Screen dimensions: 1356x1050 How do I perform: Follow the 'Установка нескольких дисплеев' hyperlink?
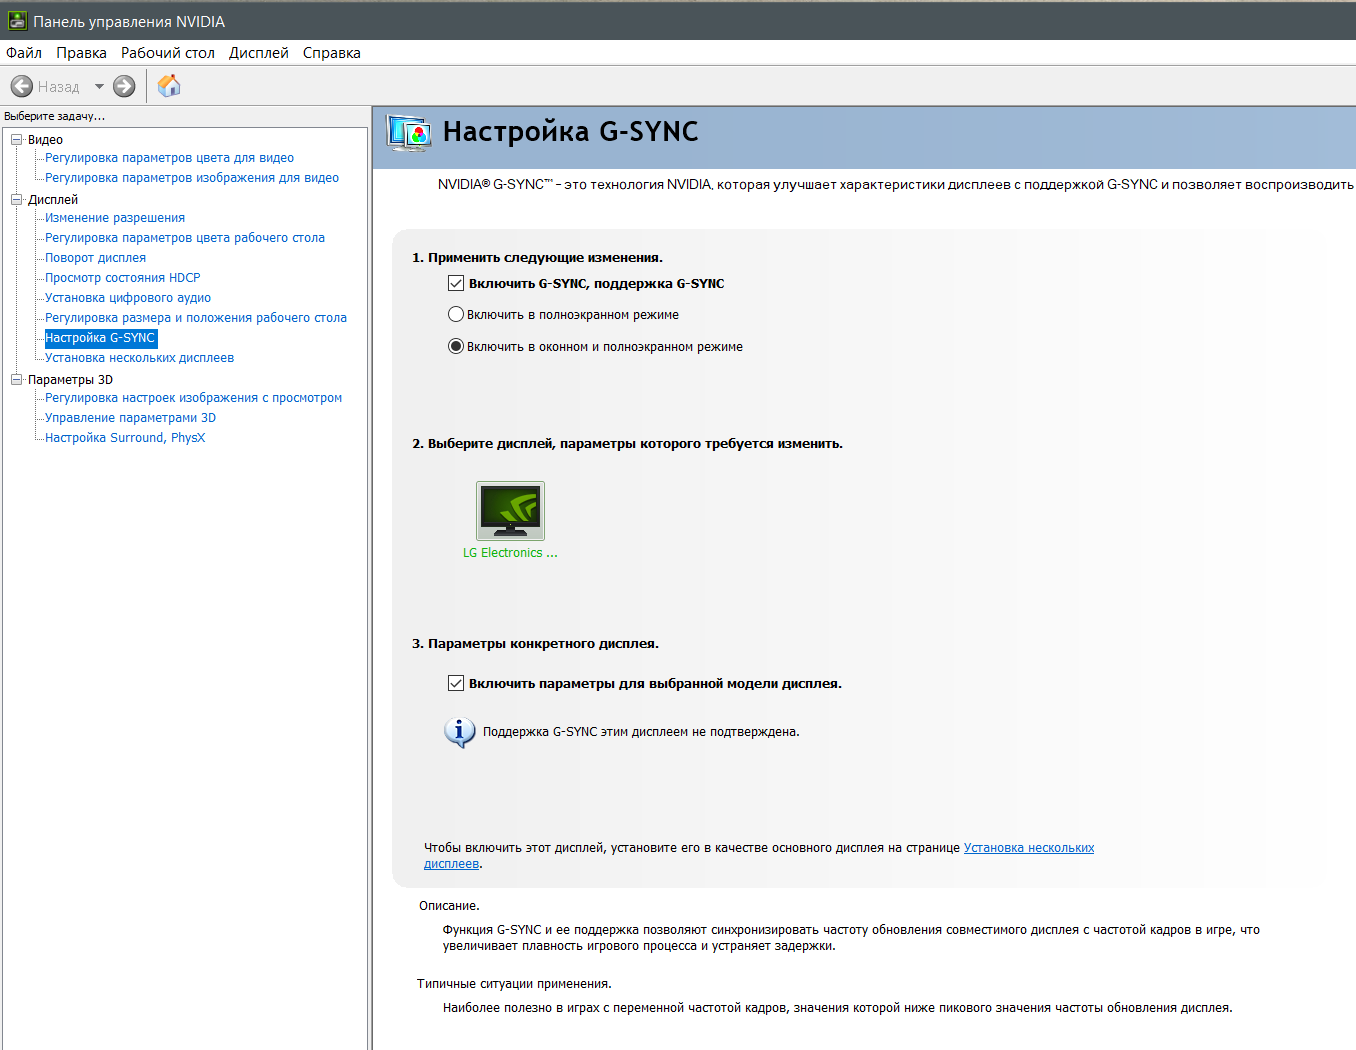1029,848
